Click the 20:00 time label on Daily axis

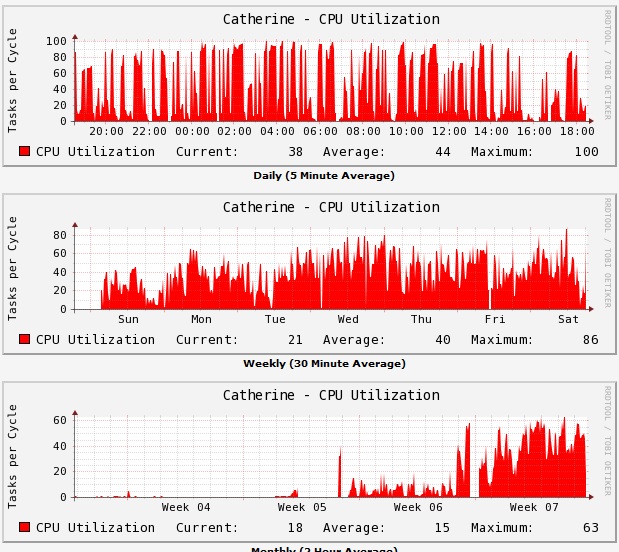coord(107,131)
